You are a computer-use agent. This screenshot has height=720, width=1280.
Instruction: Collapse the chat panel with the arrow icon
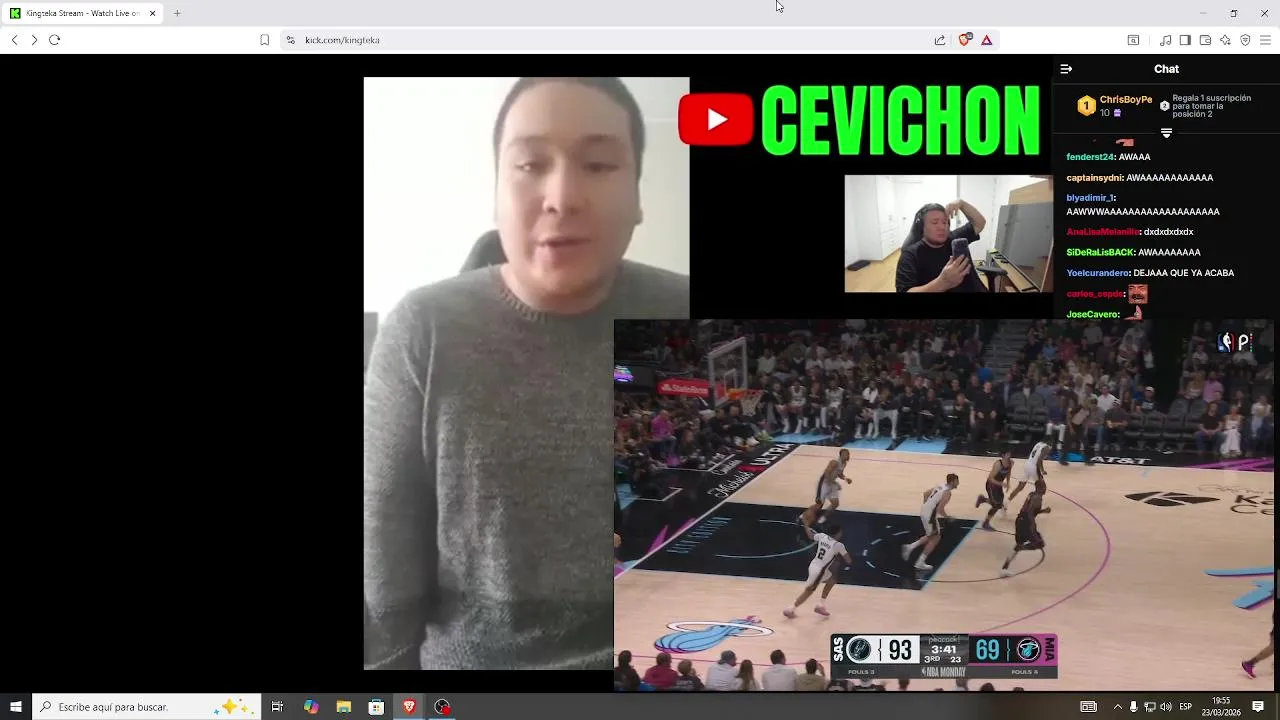click(1066, 69)
